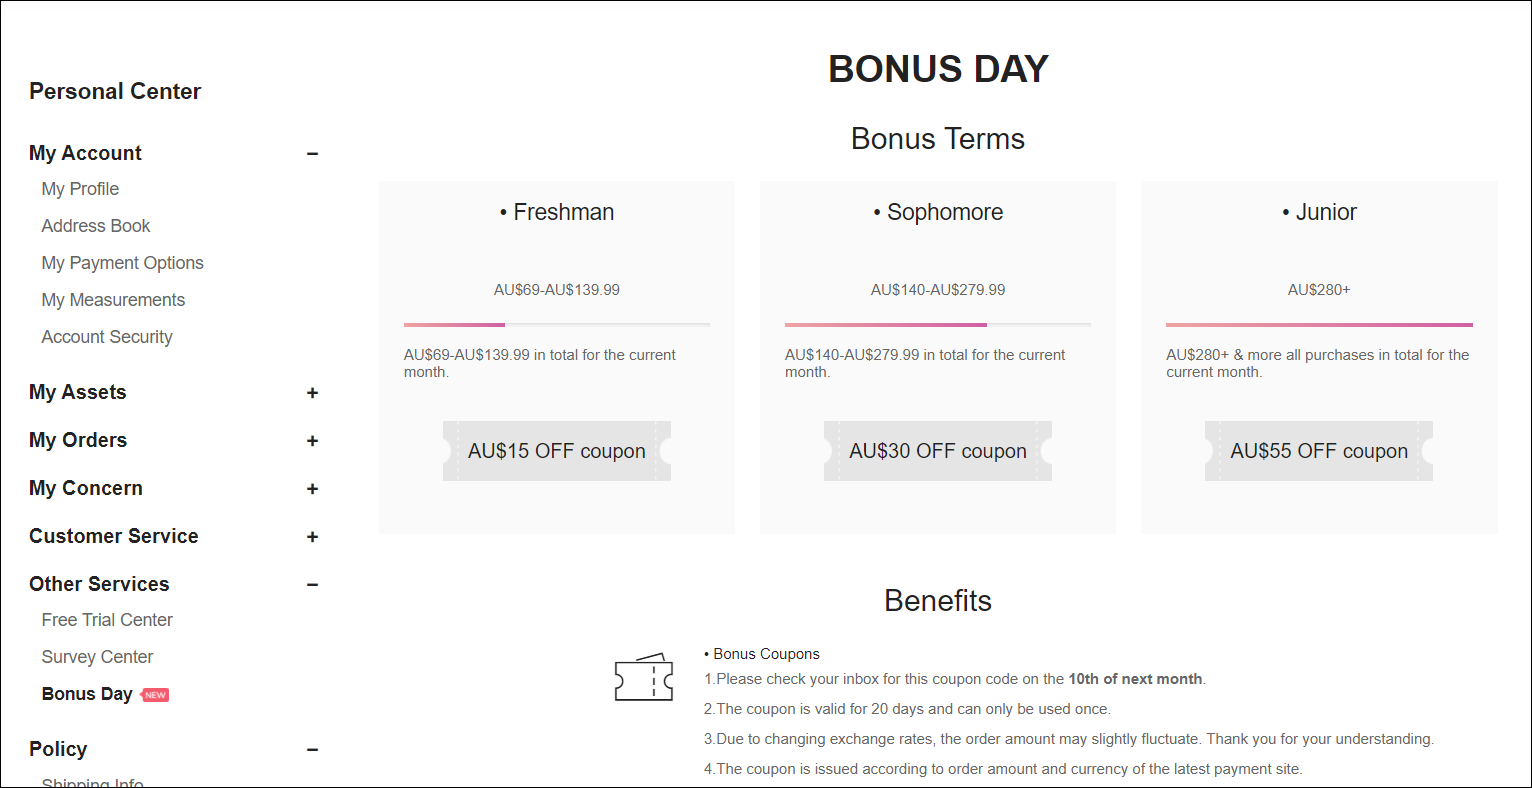Open Account Security settings

tap(107, 337)
